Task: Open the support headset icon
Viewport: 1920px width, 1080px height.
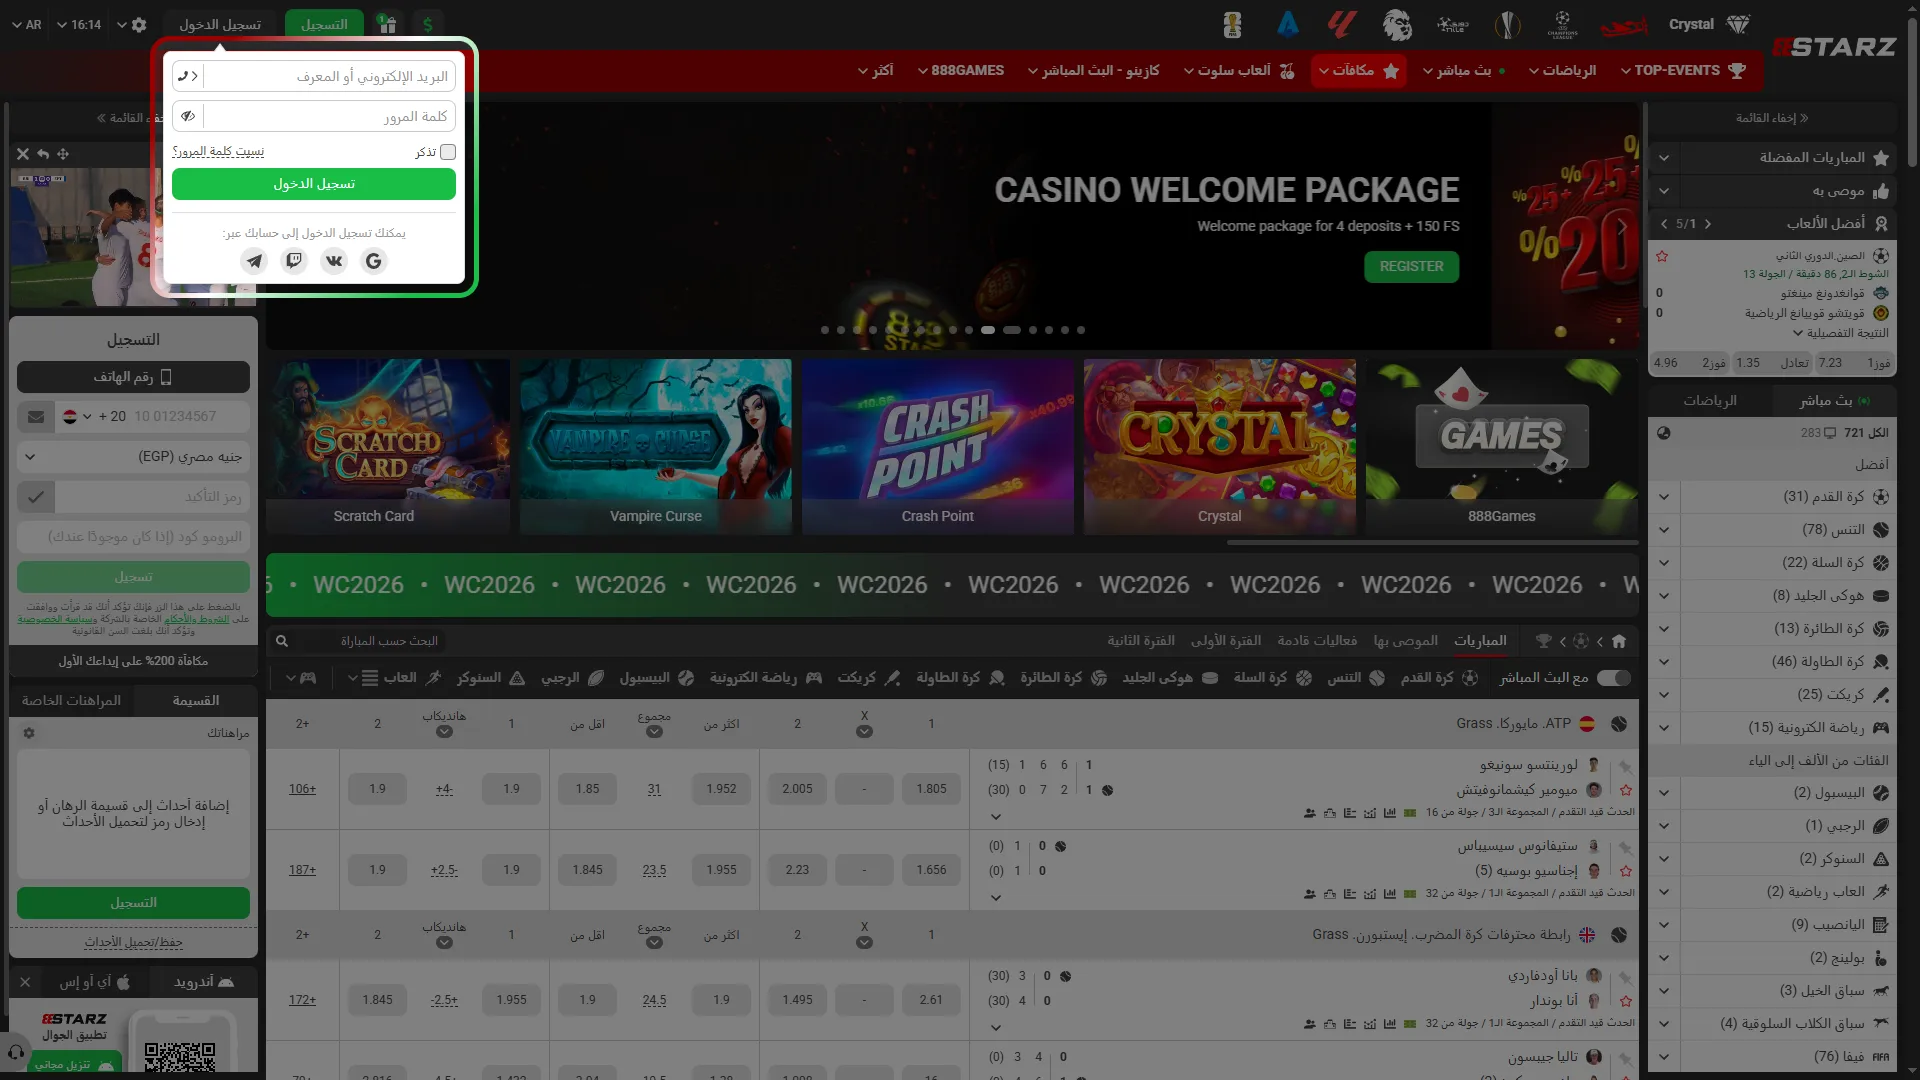Action: [x=15, y=1053]
